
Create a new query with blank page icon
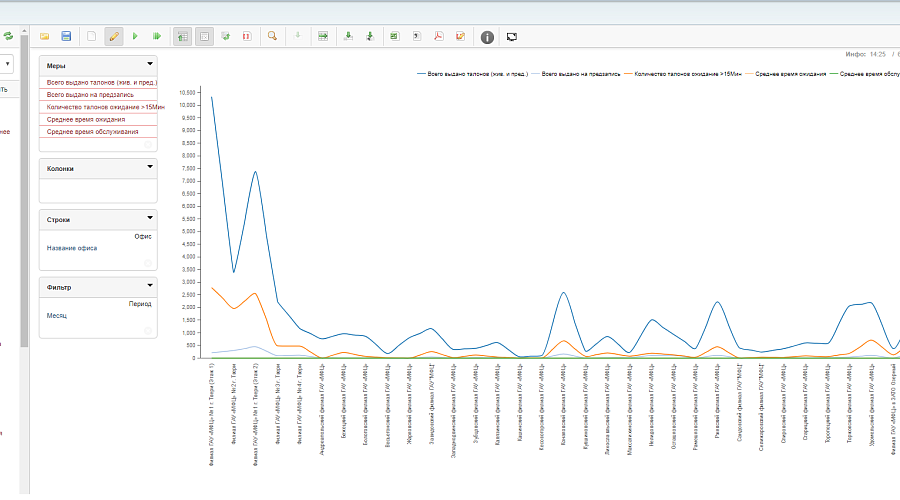91,36
